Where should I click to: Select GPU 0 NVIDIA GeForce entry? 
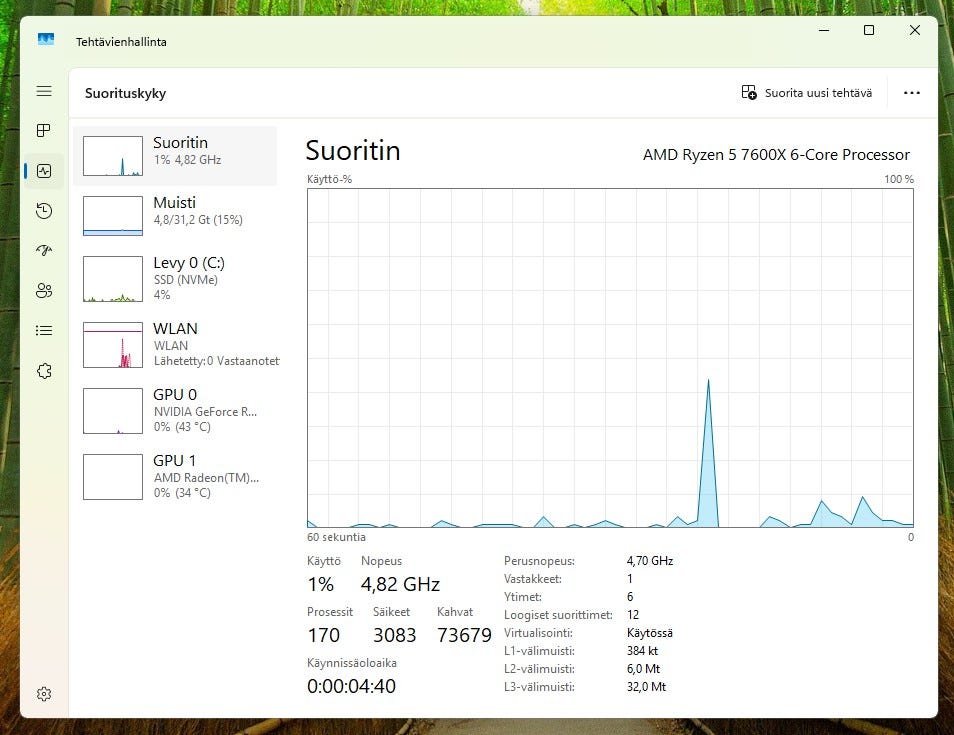(175, 410)
